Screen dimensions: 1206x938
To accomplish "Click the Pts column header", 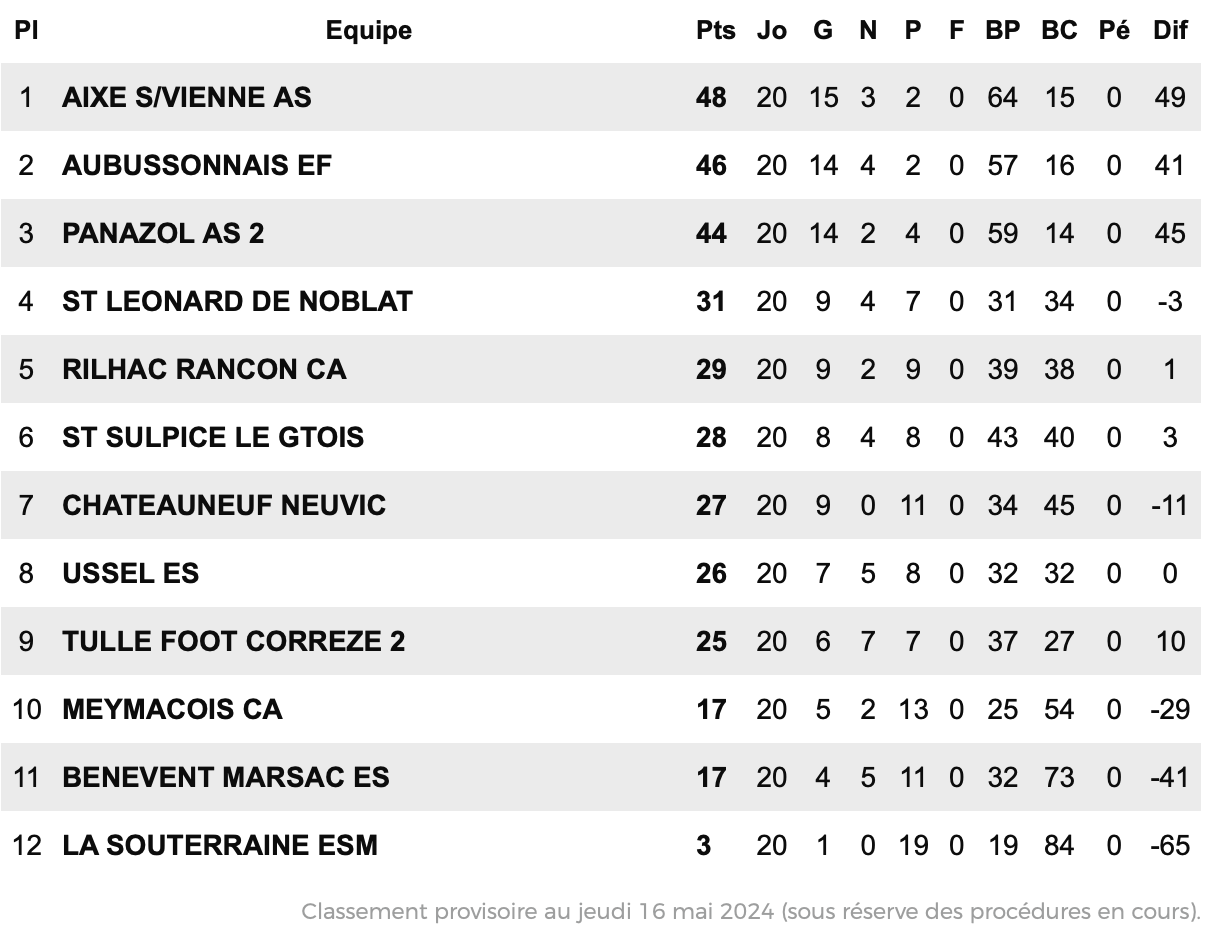I will (x=715, y=31).
